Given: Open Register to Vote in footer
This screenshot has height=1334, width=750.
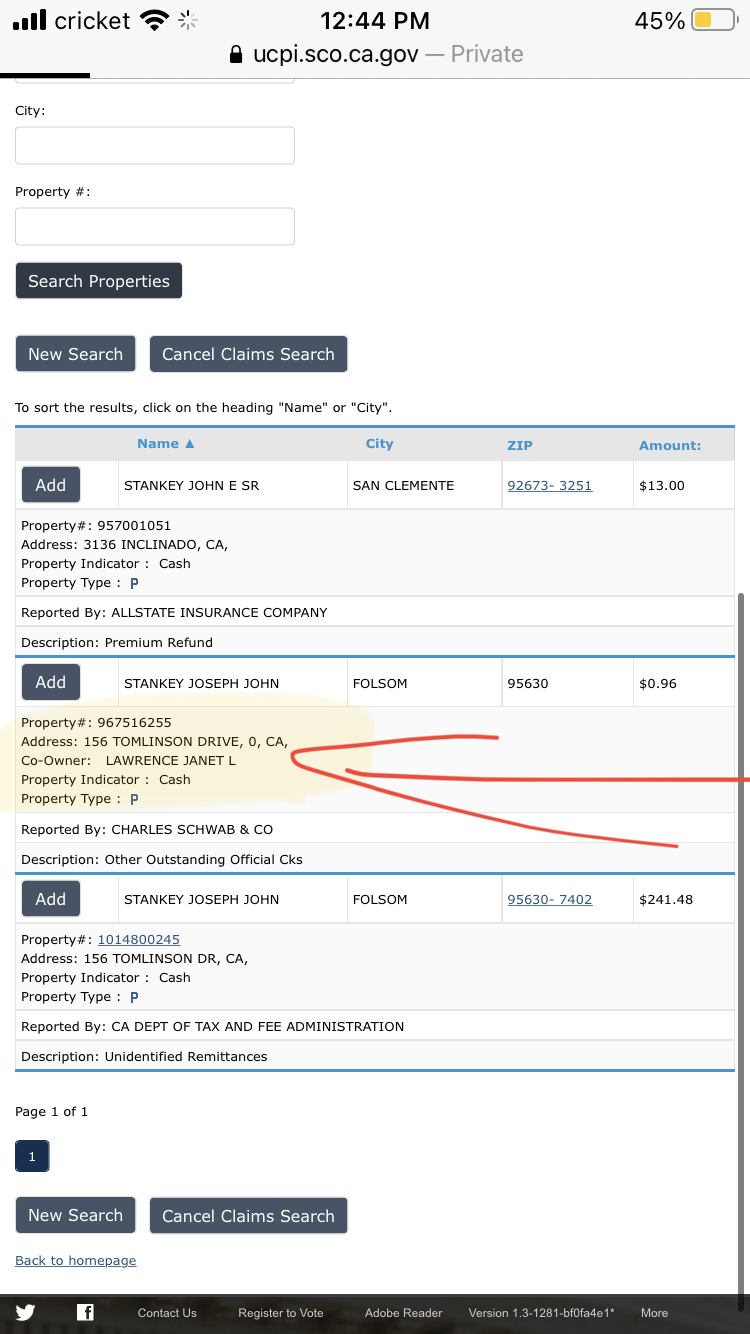Looking at the screenshot, I should click(281, 1313).
